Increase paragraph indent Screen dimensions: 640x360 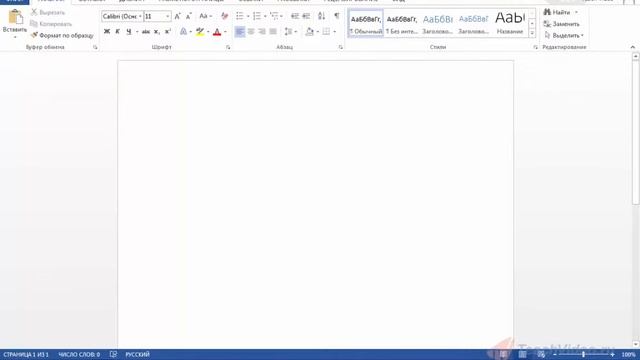[306, 16]
